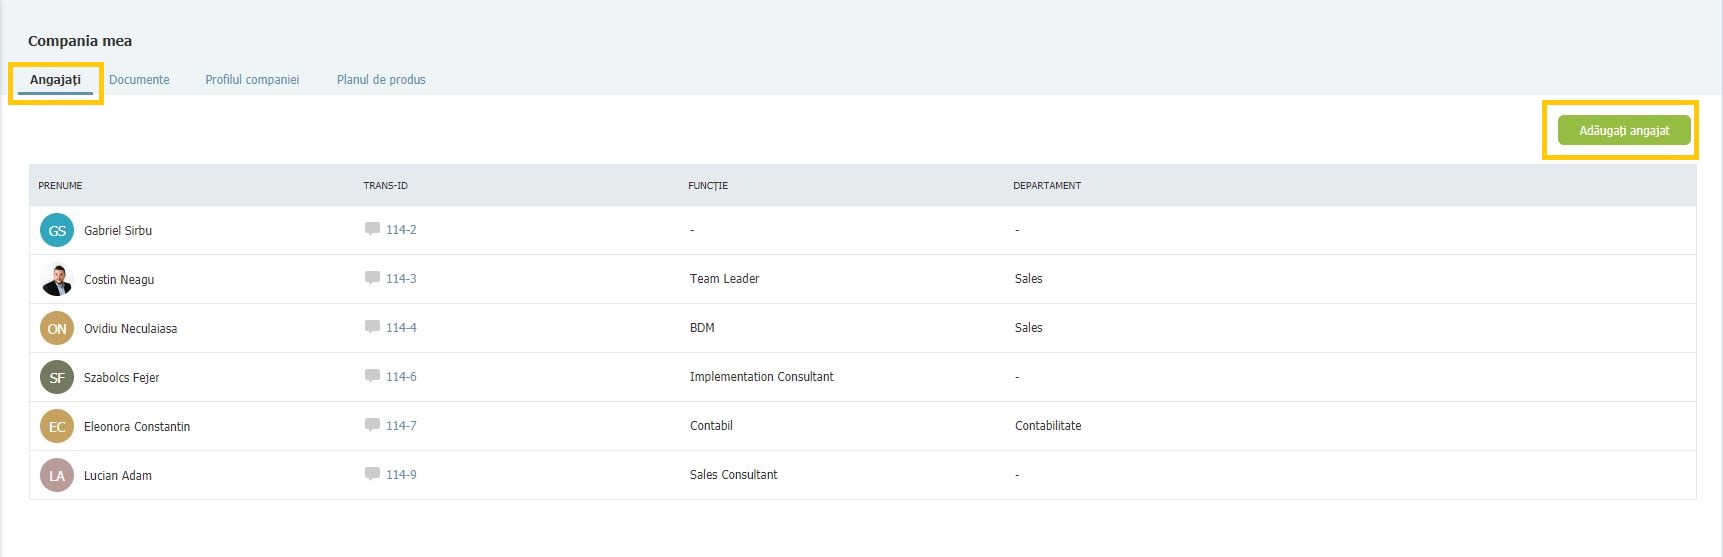Switch to the Documente tab

point(139,80)
